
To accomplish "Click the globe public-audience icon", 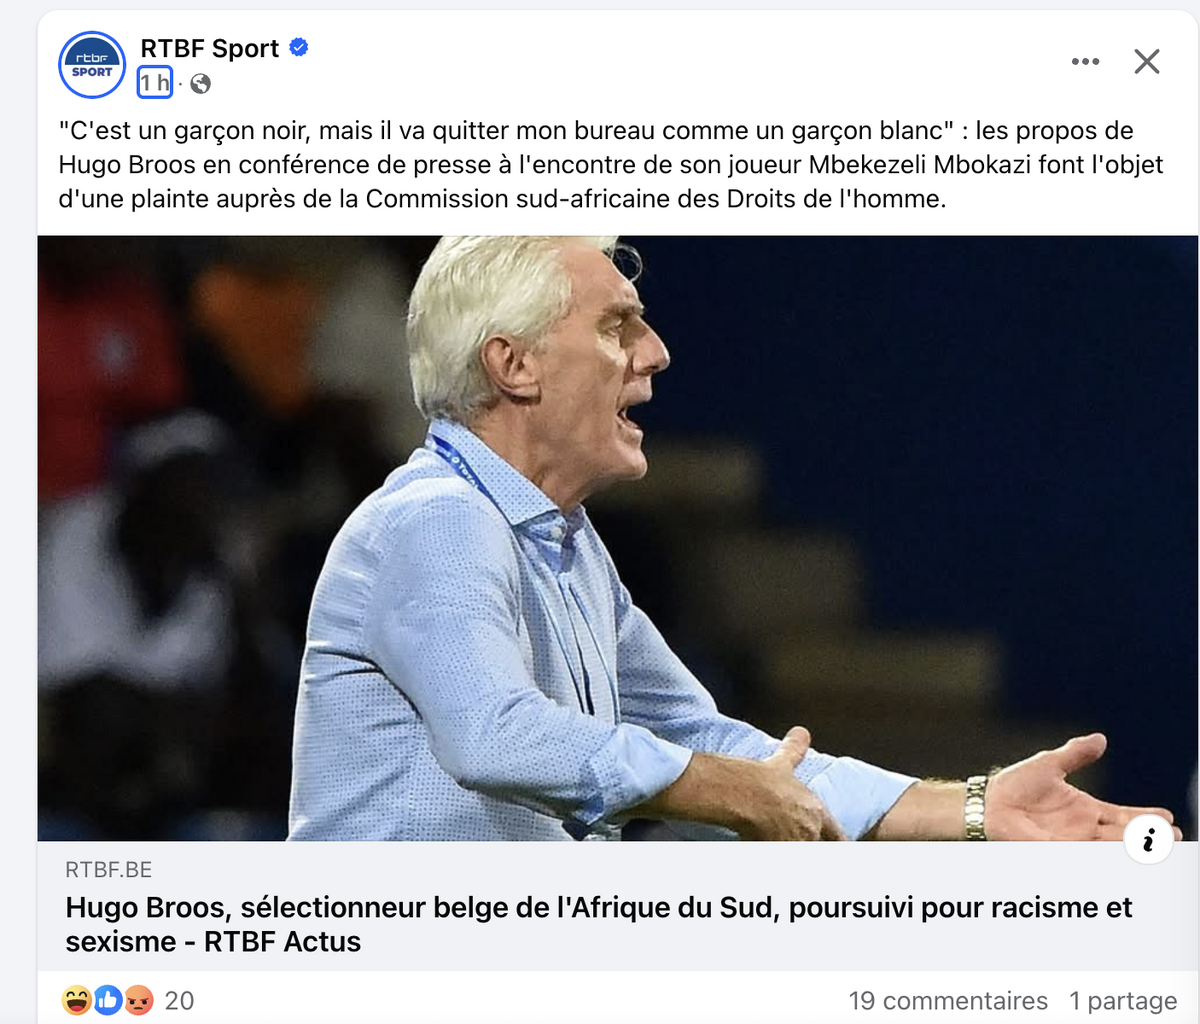I will [x=200, y=83].
